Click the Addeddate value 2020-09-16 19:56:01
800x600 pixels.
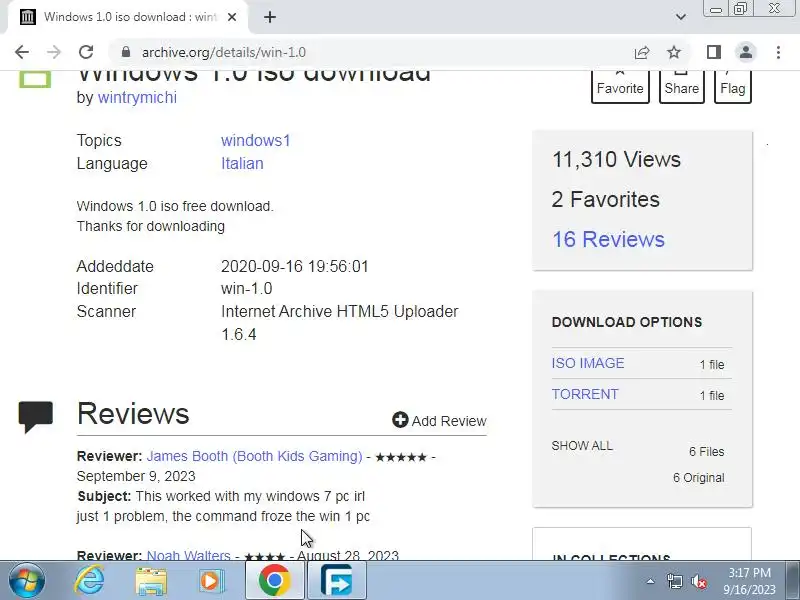coord(295,266)
